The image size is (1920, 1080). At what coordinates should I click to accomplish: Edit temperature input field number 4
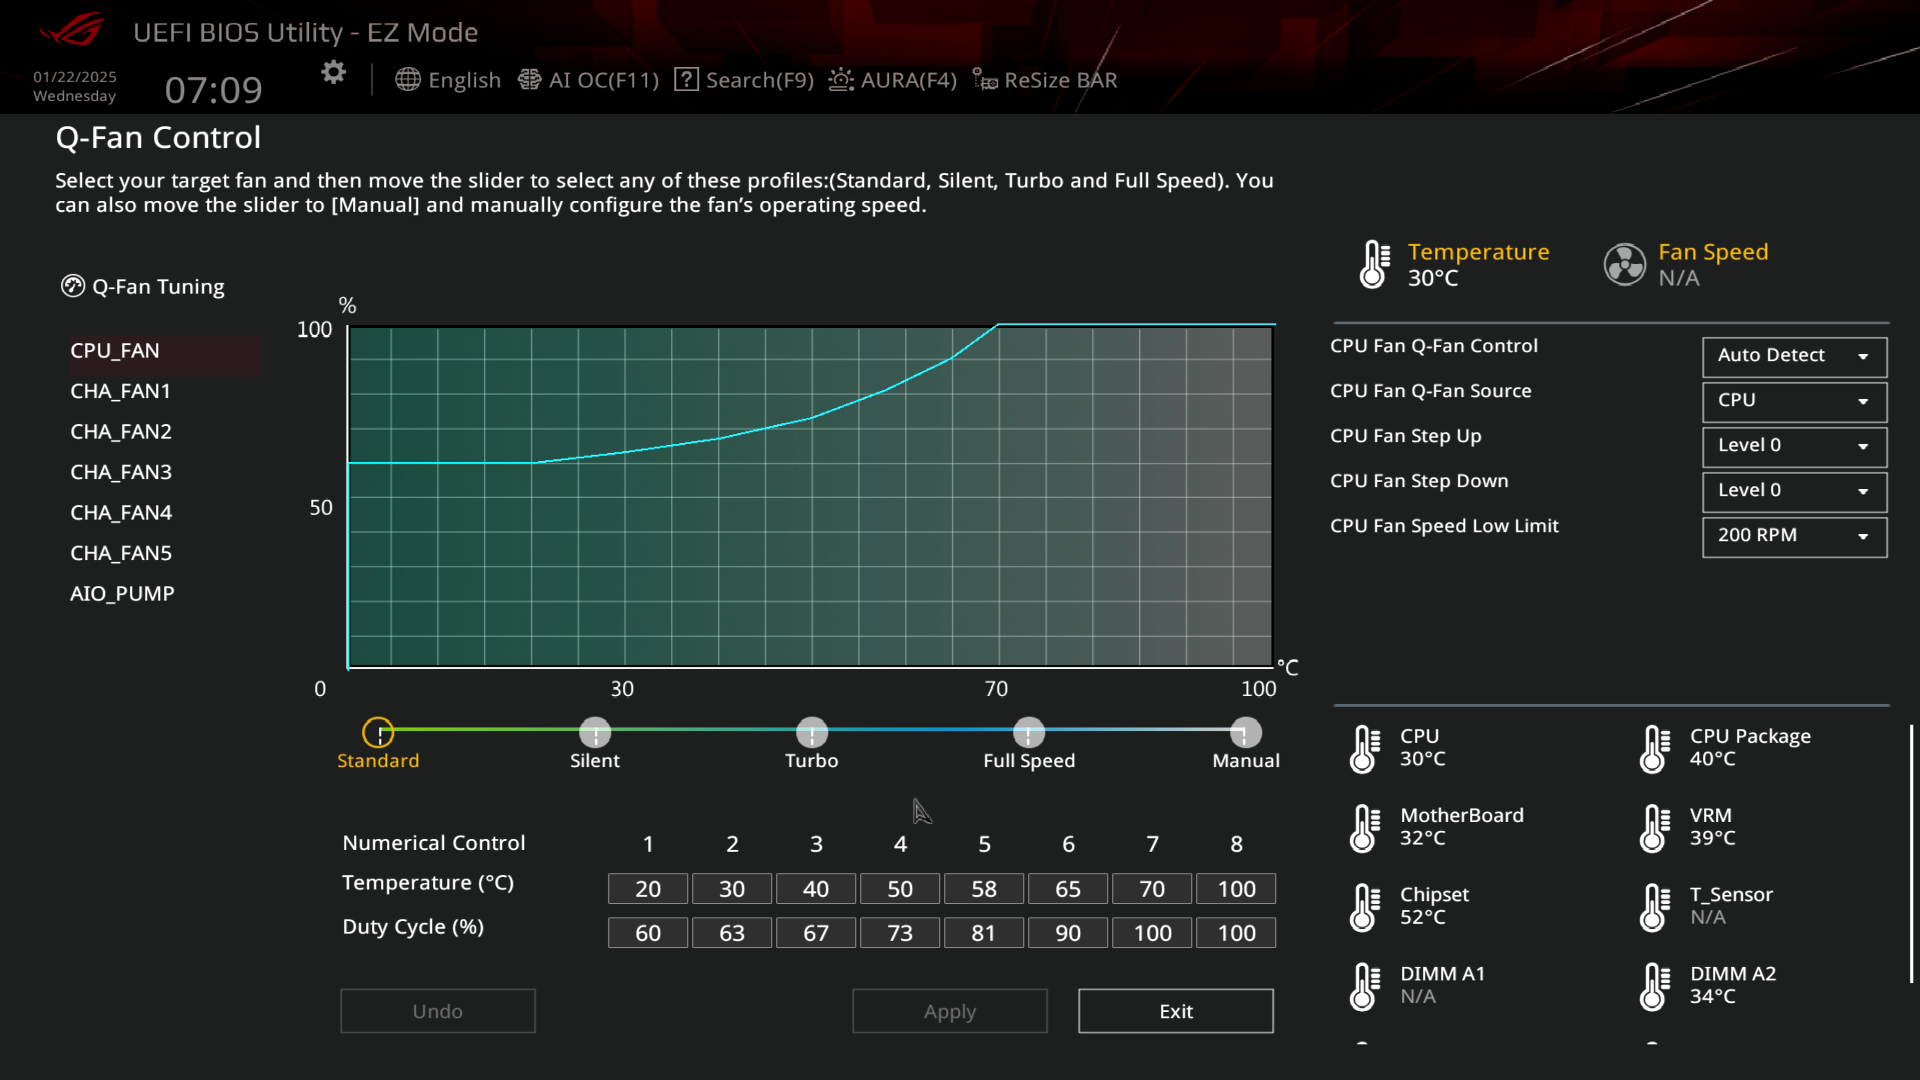click(x=898, y=887)
